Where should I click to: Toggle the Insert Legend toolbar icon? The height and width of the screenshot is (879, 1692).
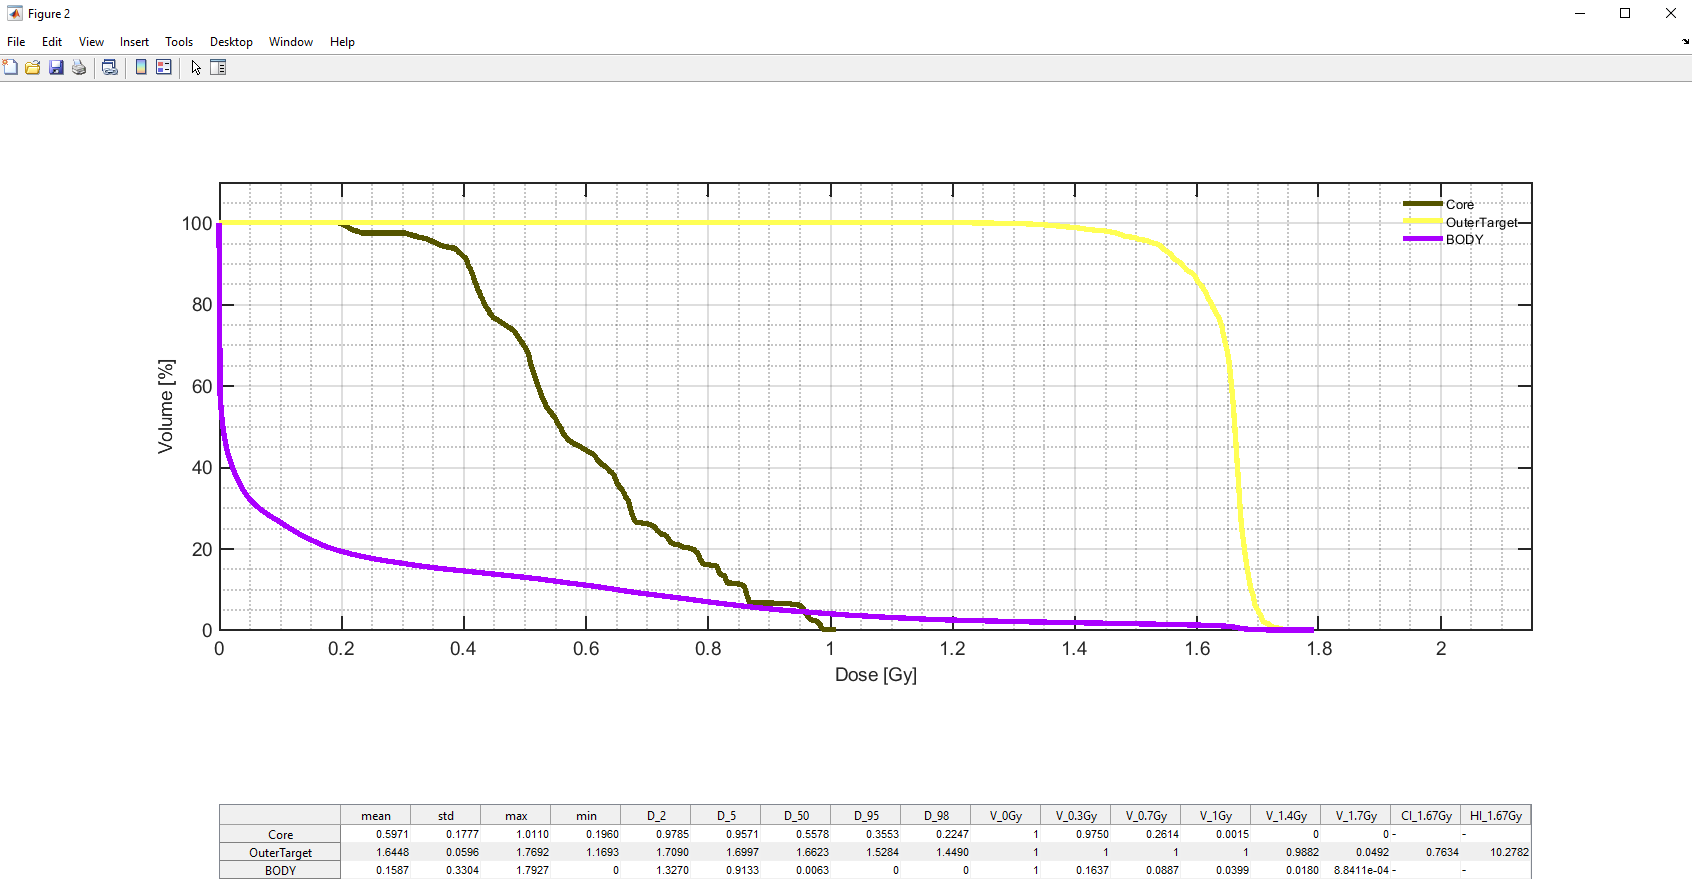(164, 67)
